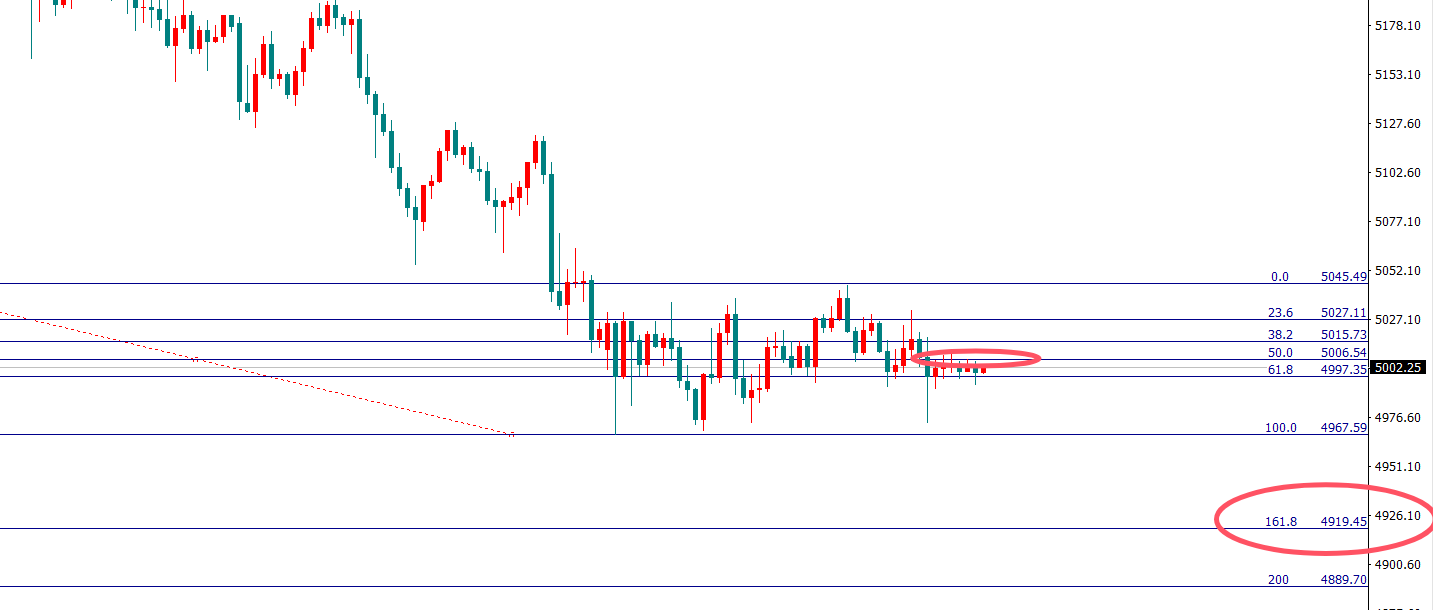Click the 5102.60 price axis label
Viewport: 1433px width, 610px height.
click(x=1399, y=172)
